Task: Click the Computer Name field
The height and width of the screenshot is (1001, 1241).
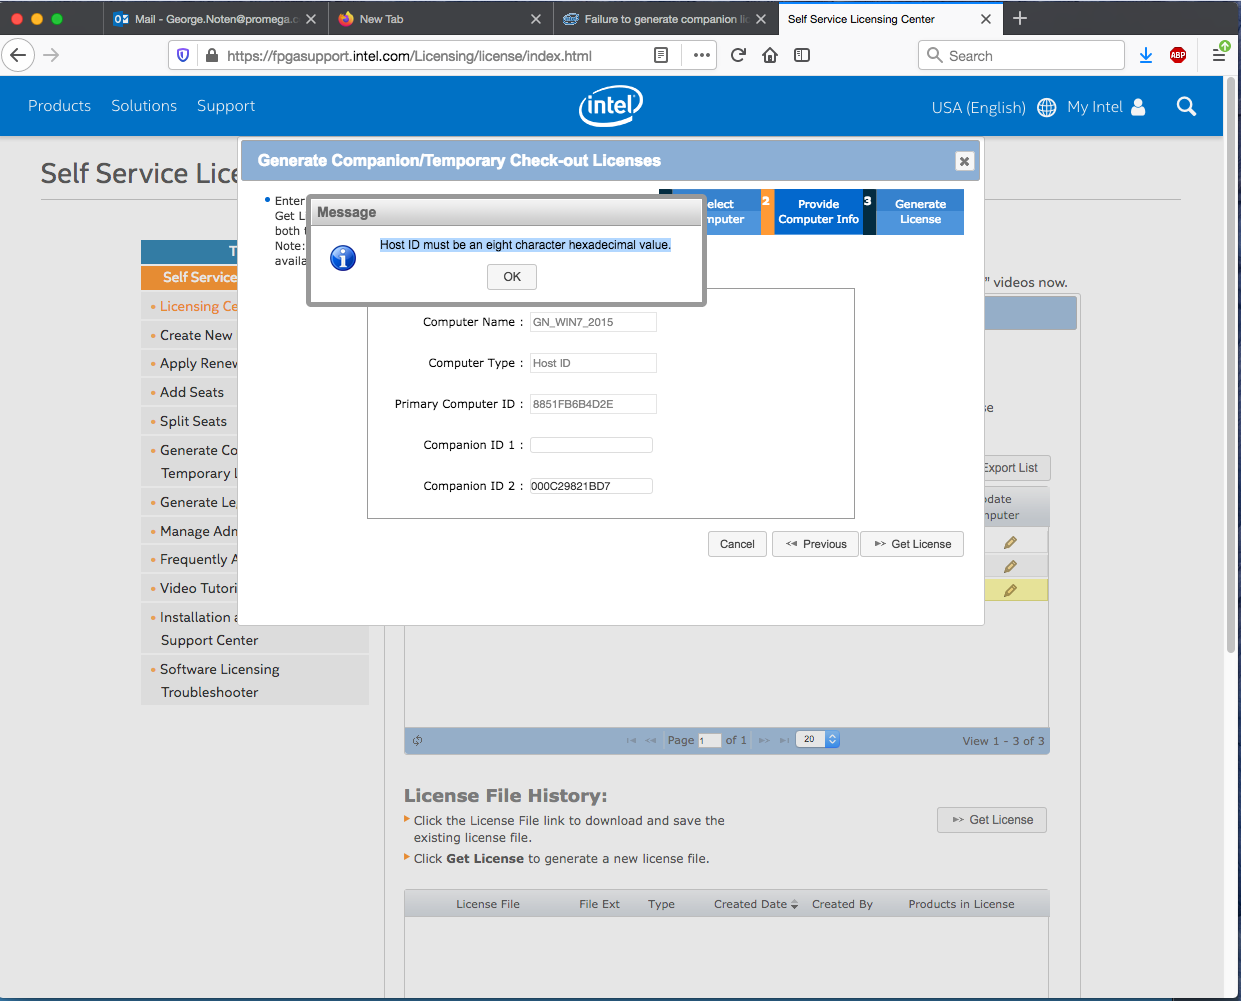Action: pyautogui.click(x=593, y=322)
